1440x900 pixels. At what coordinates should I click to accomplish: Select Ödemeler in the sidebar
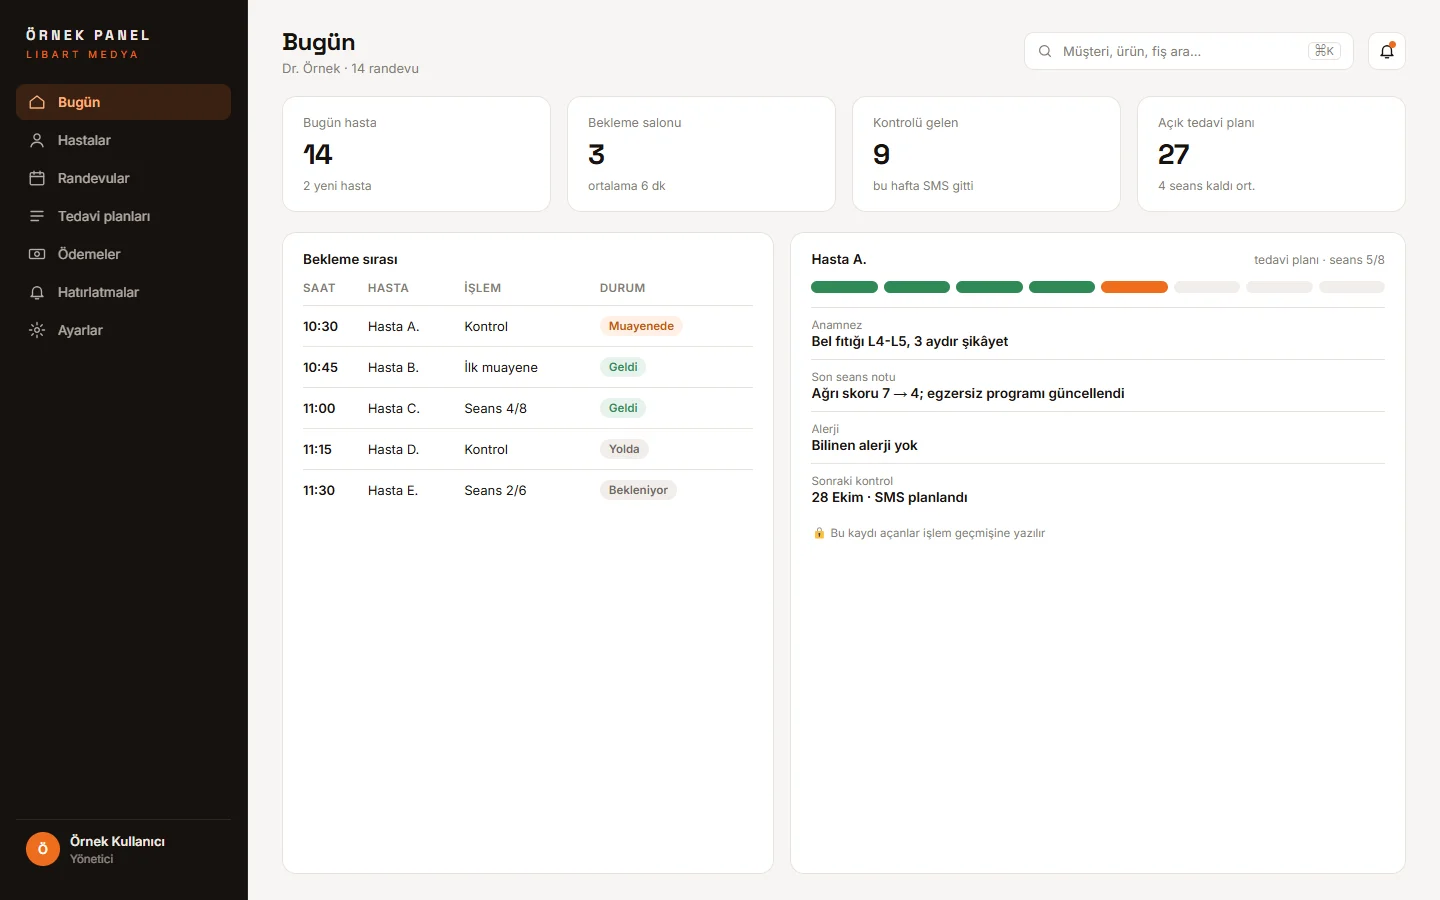123,254
